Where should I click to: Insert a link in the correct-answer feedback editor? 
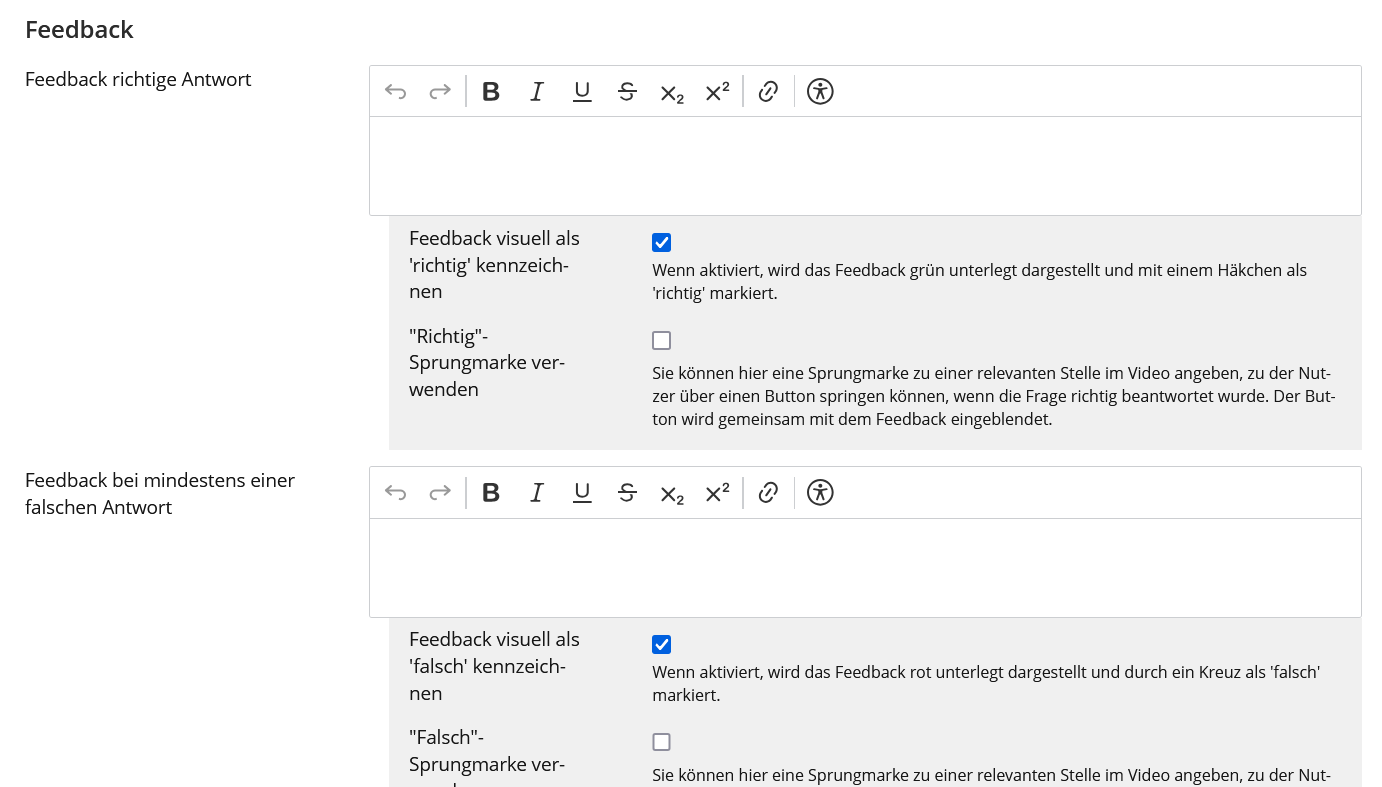768,92
